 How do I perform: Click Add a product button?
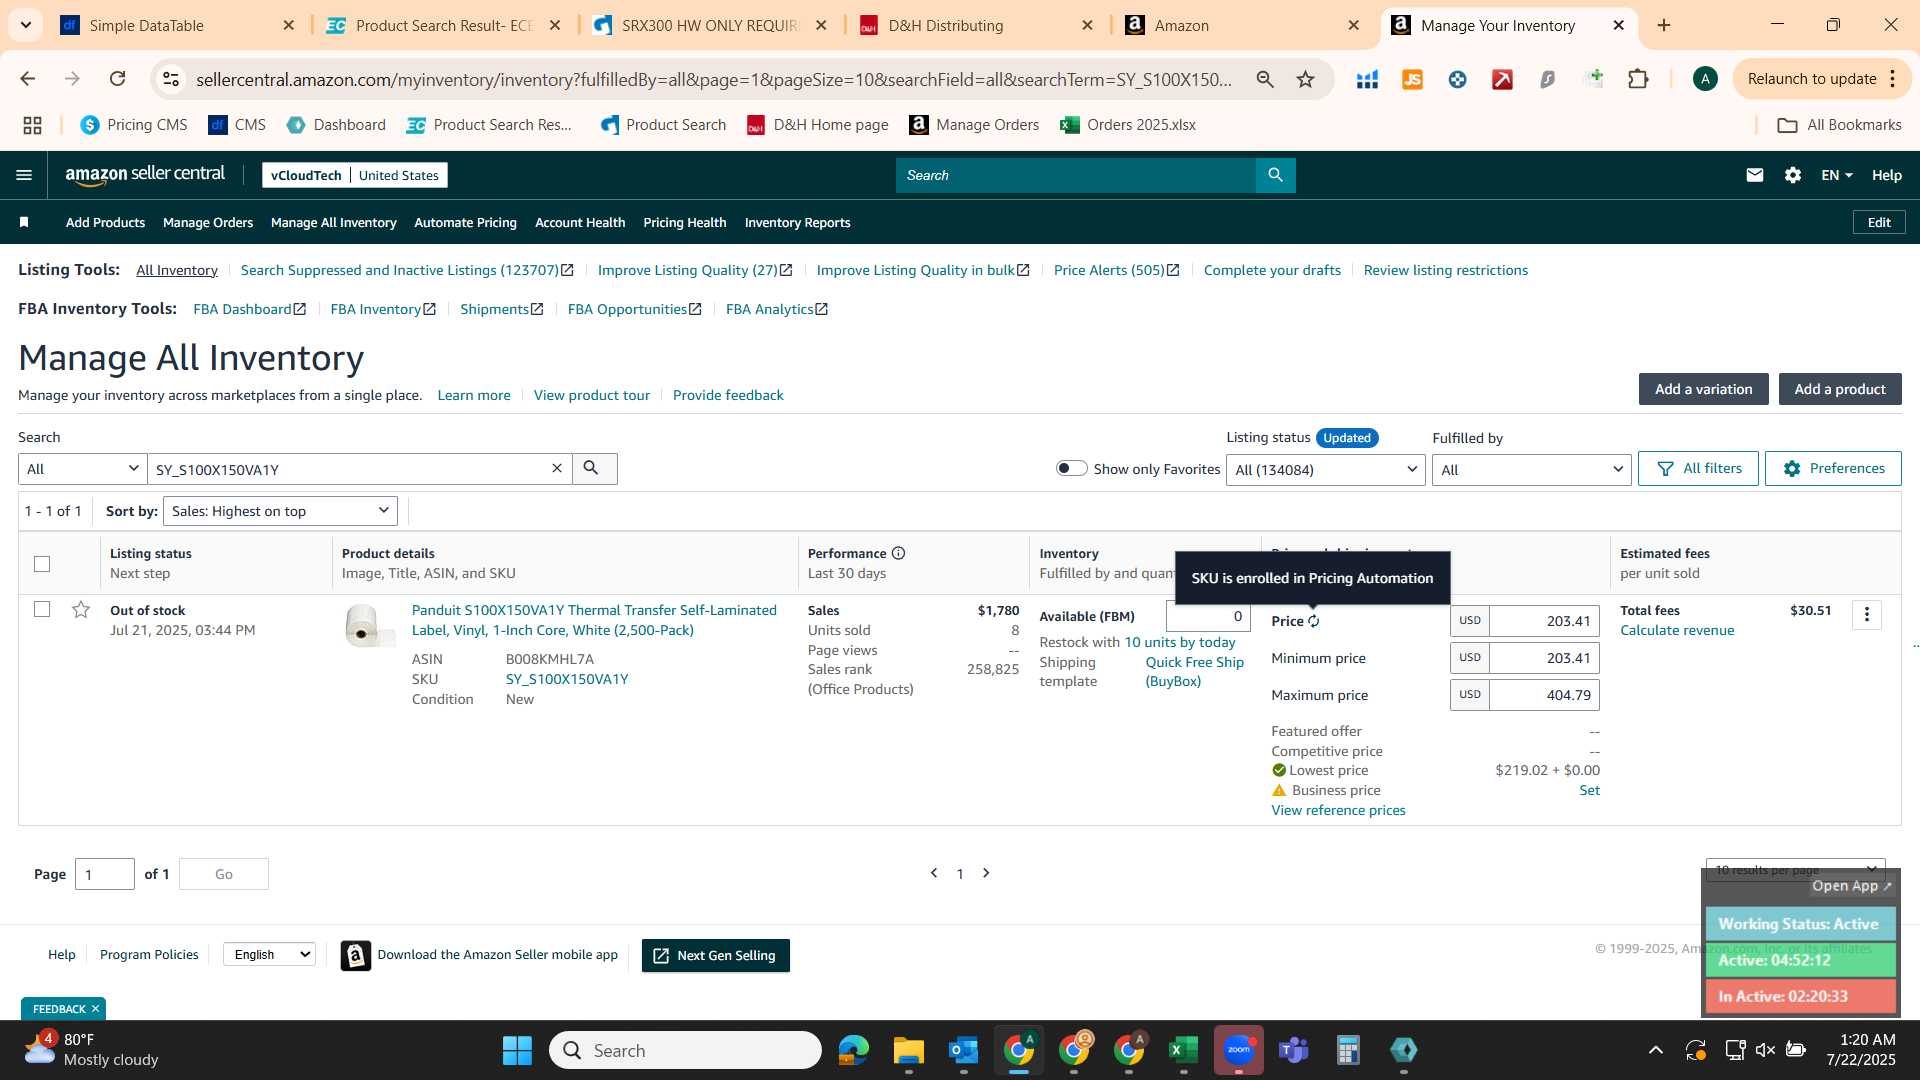(x=1840, y=389)
